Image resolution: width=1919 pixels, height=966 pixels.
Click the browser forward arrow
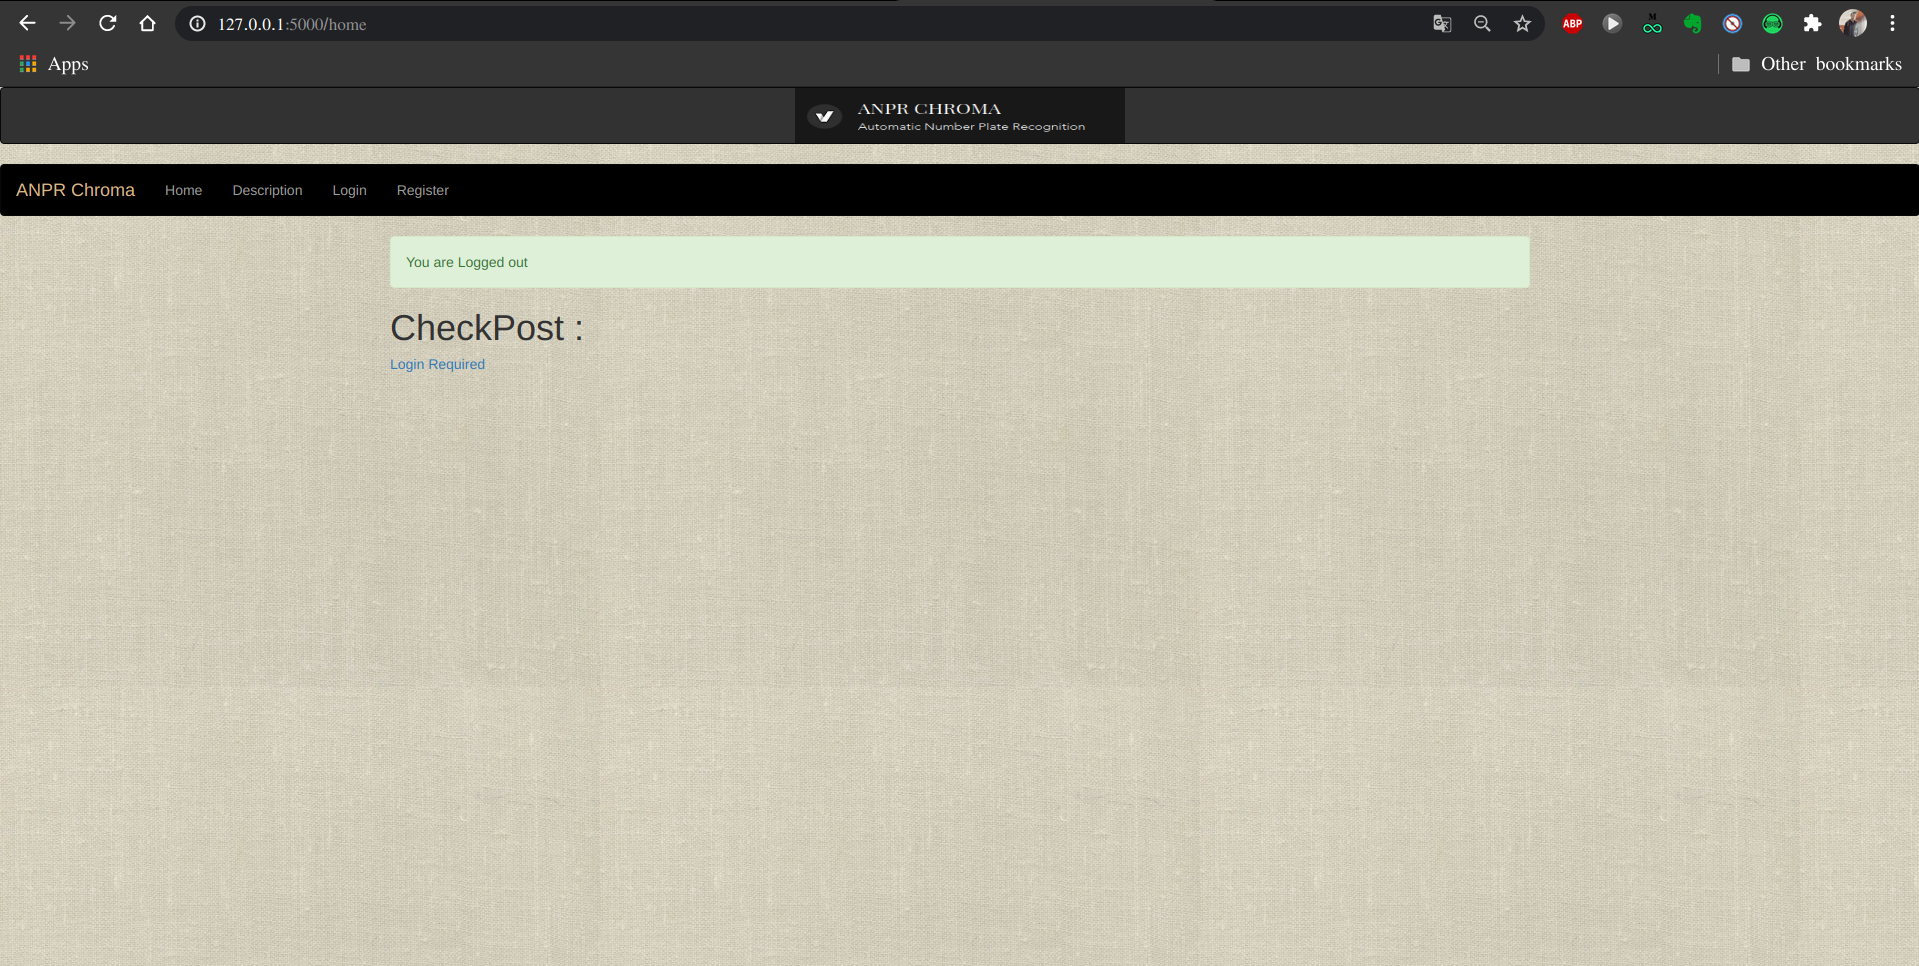click(x=67, y=23)
